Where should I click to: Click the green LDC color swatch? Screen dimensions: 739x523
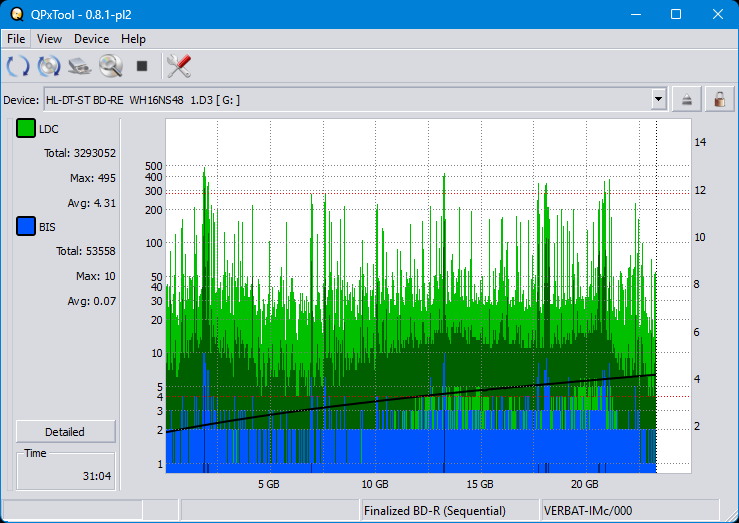tap(26, 129)
